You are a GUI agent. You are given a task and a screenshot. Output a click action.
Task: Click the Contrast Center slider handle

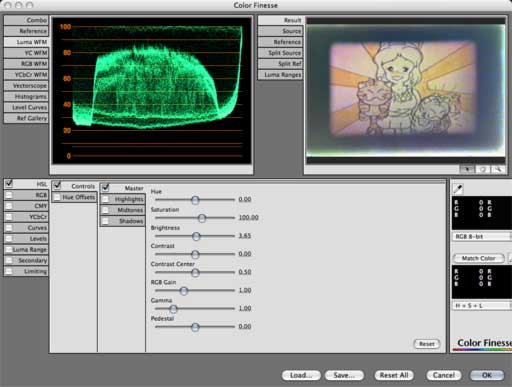point(195,273)
